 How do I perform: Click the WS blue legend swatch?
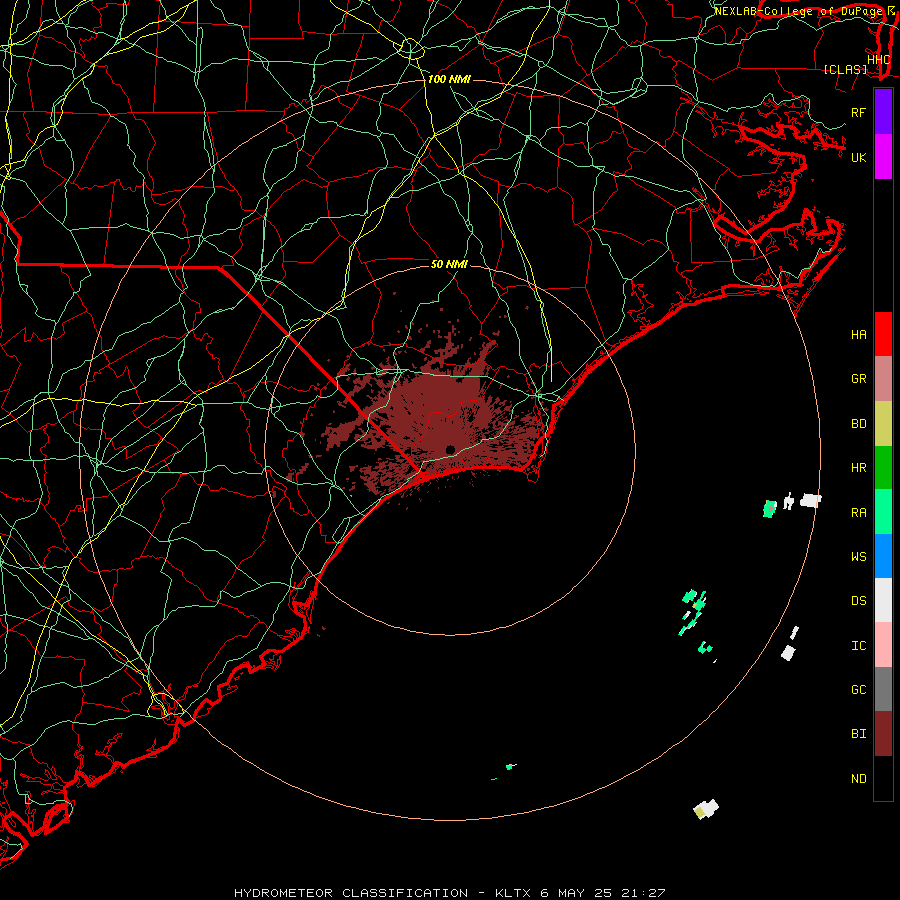[883, 556]
